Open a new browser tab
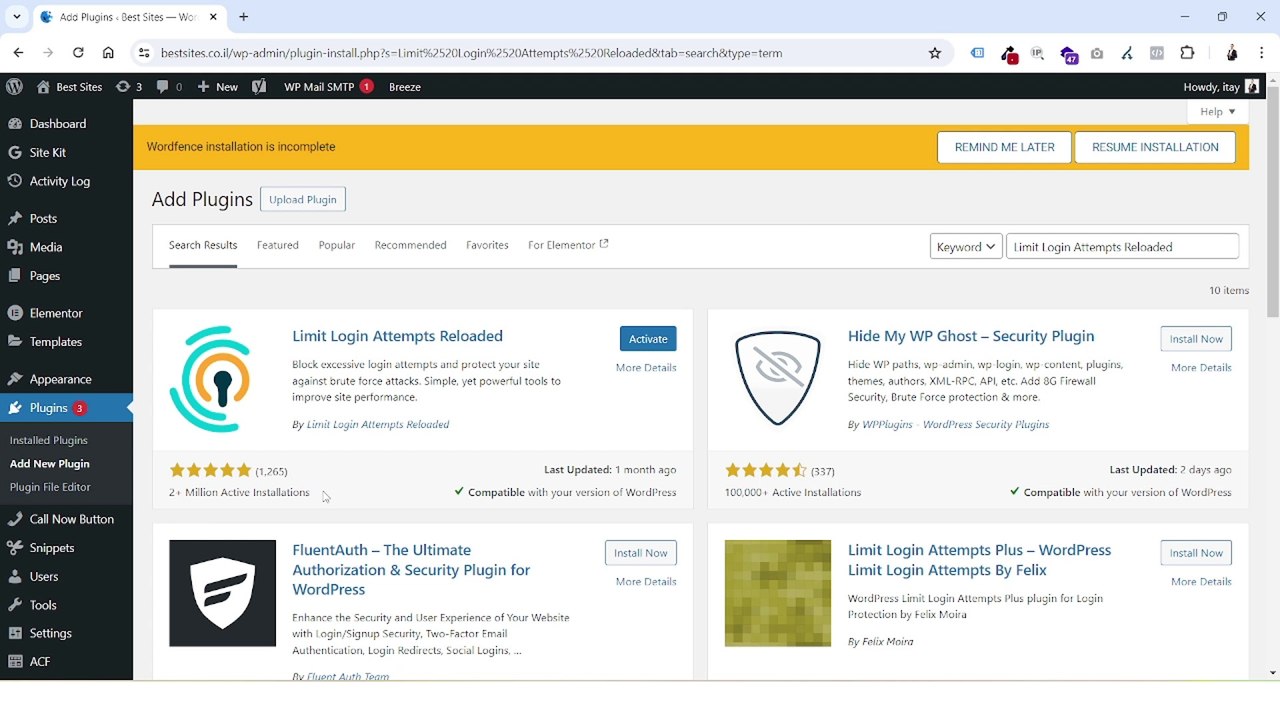 (244, 17)
